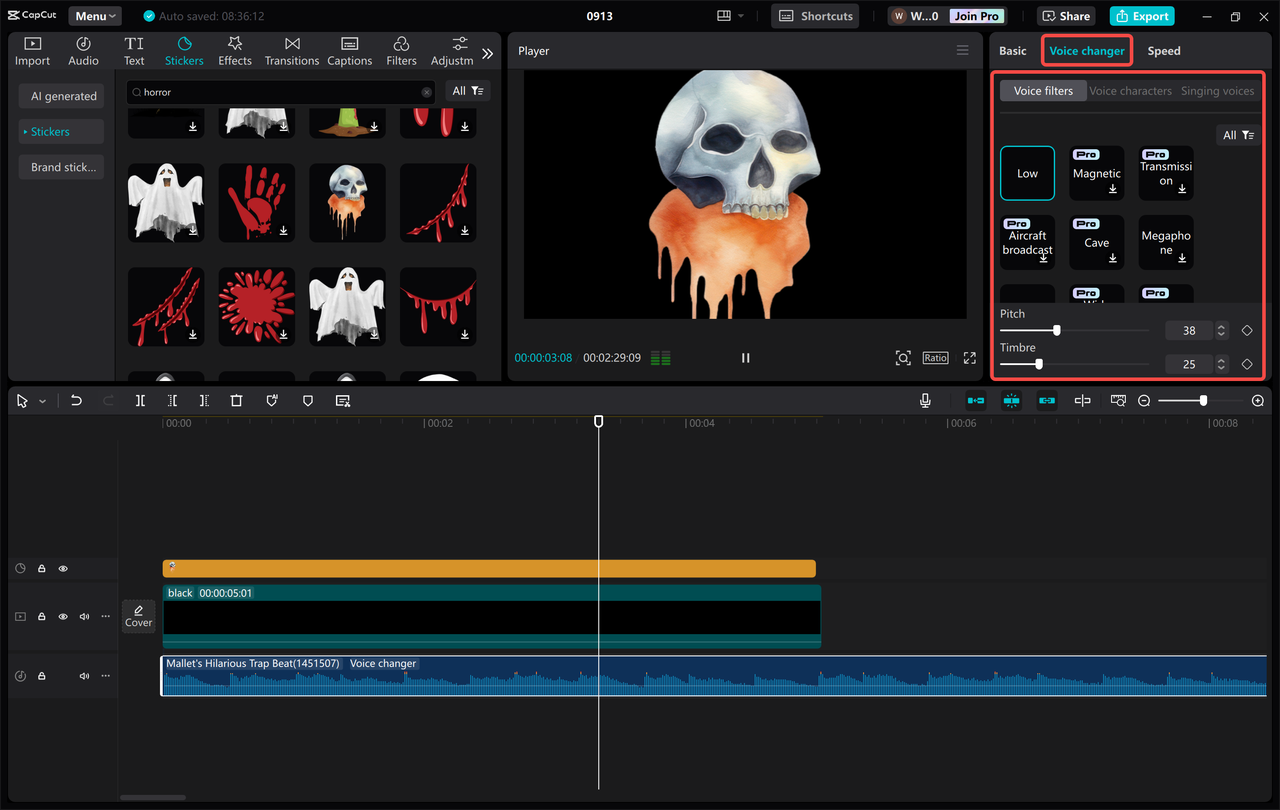Screen dimensions: 1280x810
Task: Zoom in on the timeline with the magnifier icon
Action: point(1258,400)
